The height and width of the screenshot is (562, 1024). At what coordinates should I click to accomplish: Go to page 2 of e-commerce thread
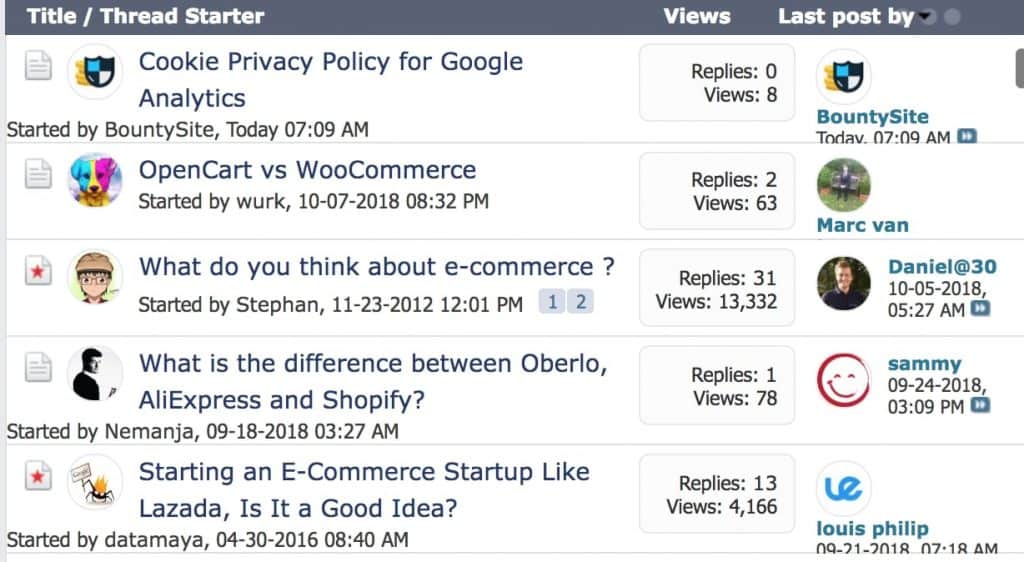coord(580,302)
